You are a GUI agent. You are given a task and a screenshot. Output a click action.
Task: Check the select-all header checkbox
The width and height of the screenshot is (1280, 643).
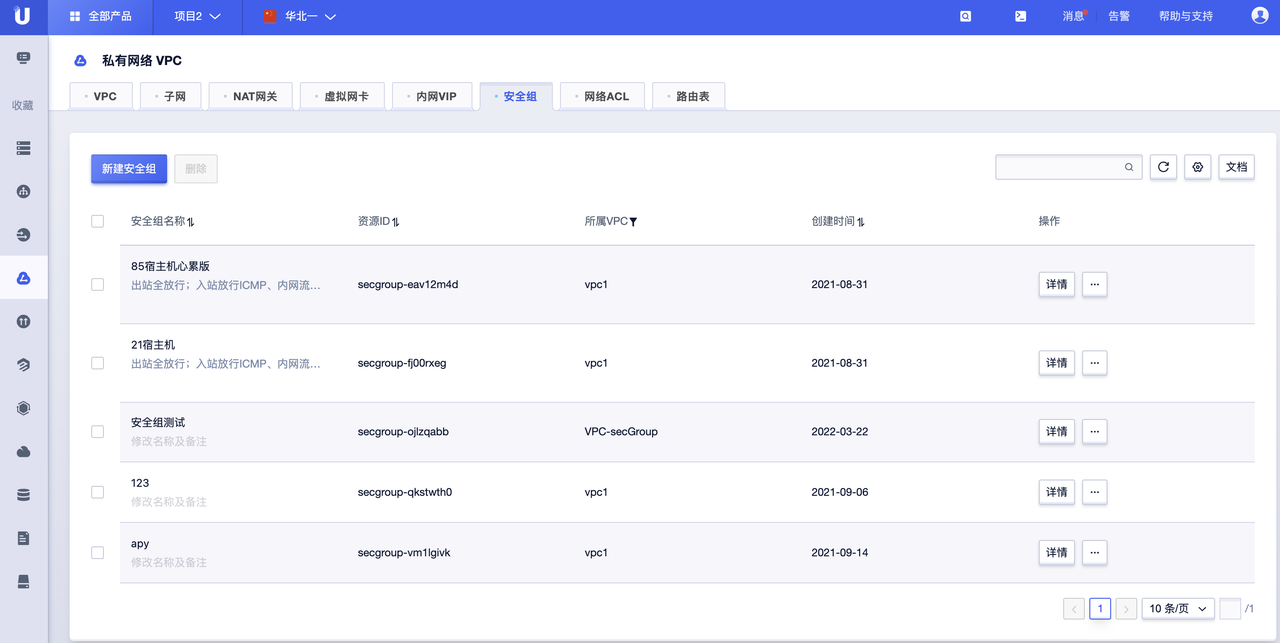pyautogui.click(x=97, y=221)
